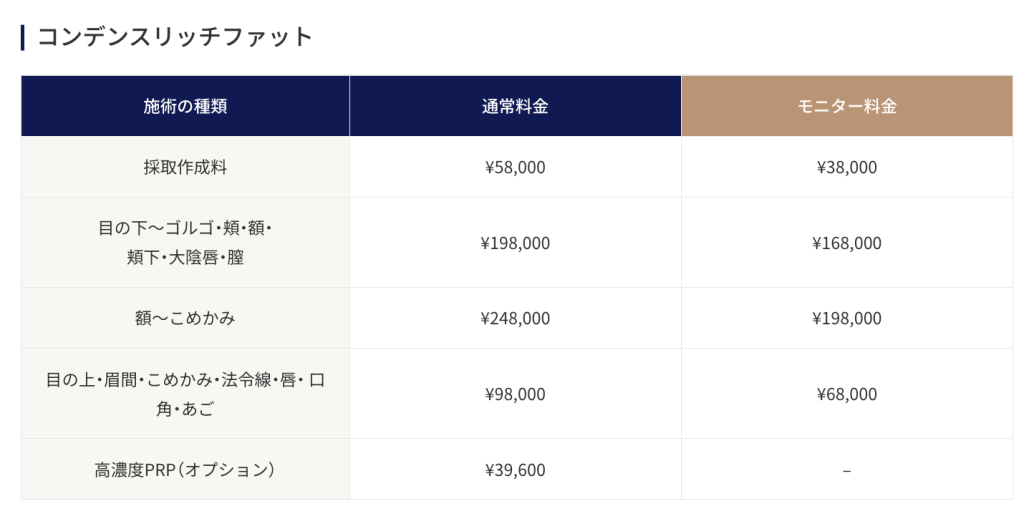The width and height of the screenshot is (1024, 524).
Task: Click the 採取作成料 row label
Action: click(x=185, y=167)
